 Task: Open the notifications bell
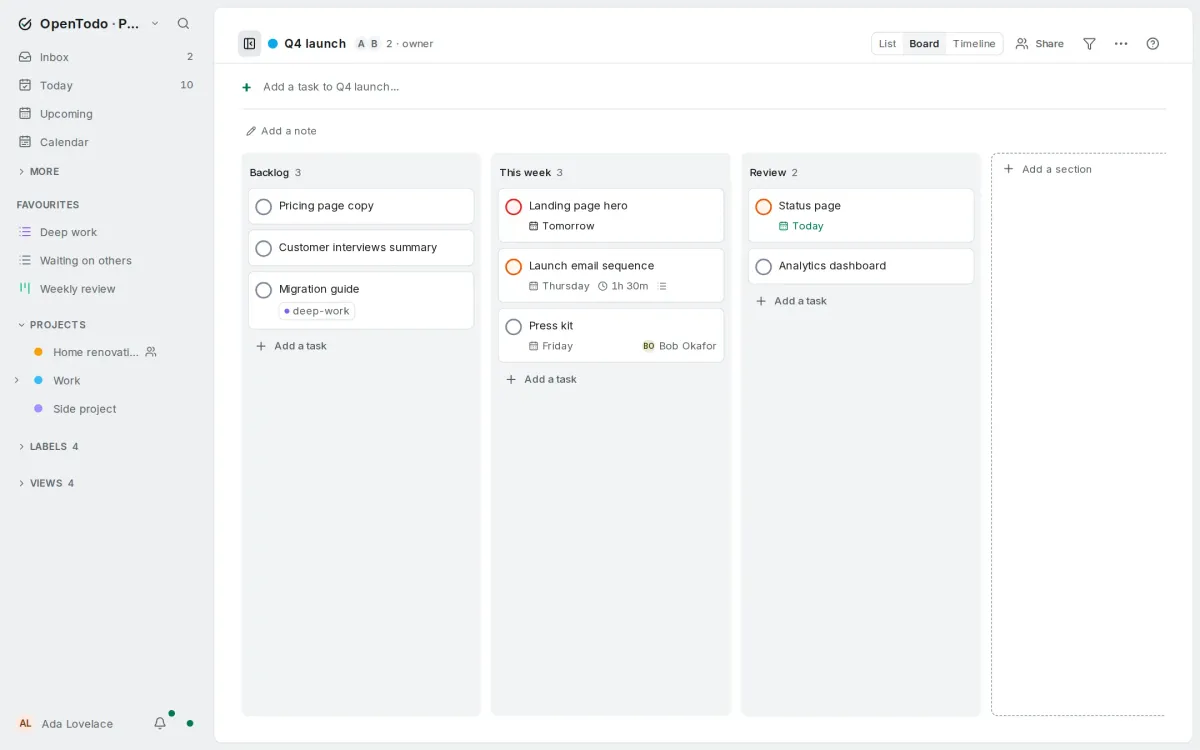coord(160,723)
